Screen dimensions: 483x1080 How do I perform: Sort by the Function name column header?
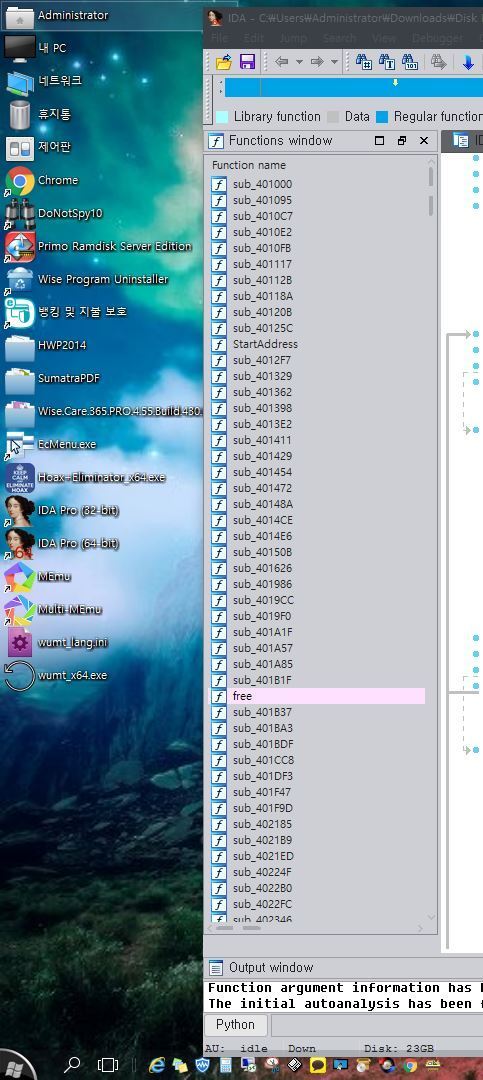(249, 165)
